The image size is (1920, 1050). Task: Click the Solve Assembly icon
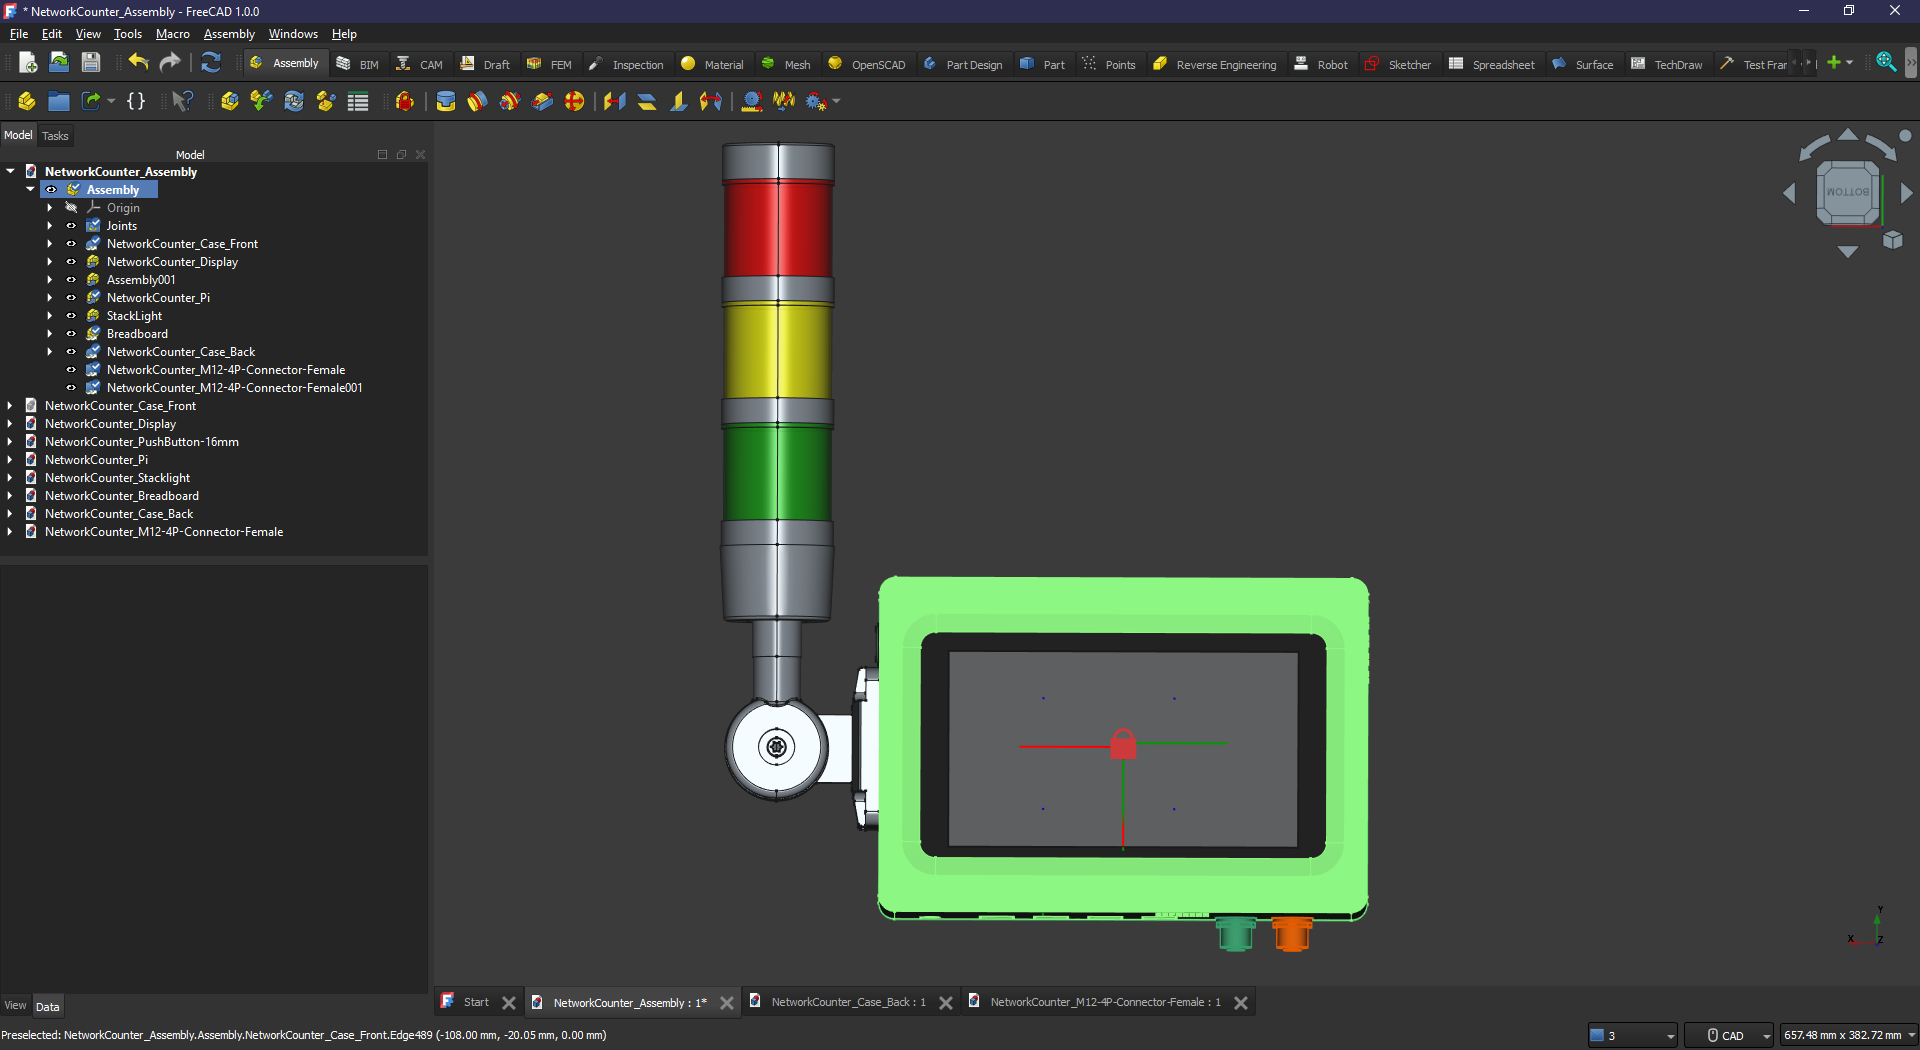(294, 101)
